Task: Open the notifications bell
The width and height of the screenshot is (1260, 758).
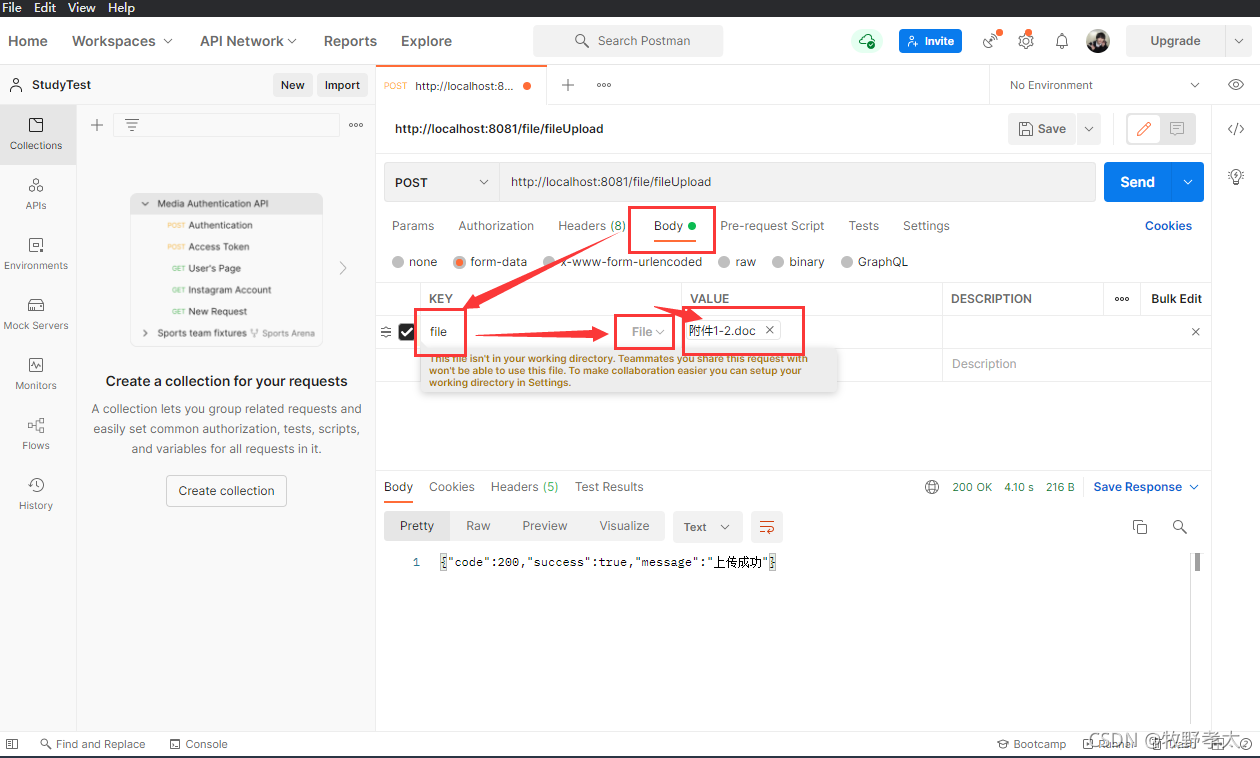Action: (x=1062, y=41)
